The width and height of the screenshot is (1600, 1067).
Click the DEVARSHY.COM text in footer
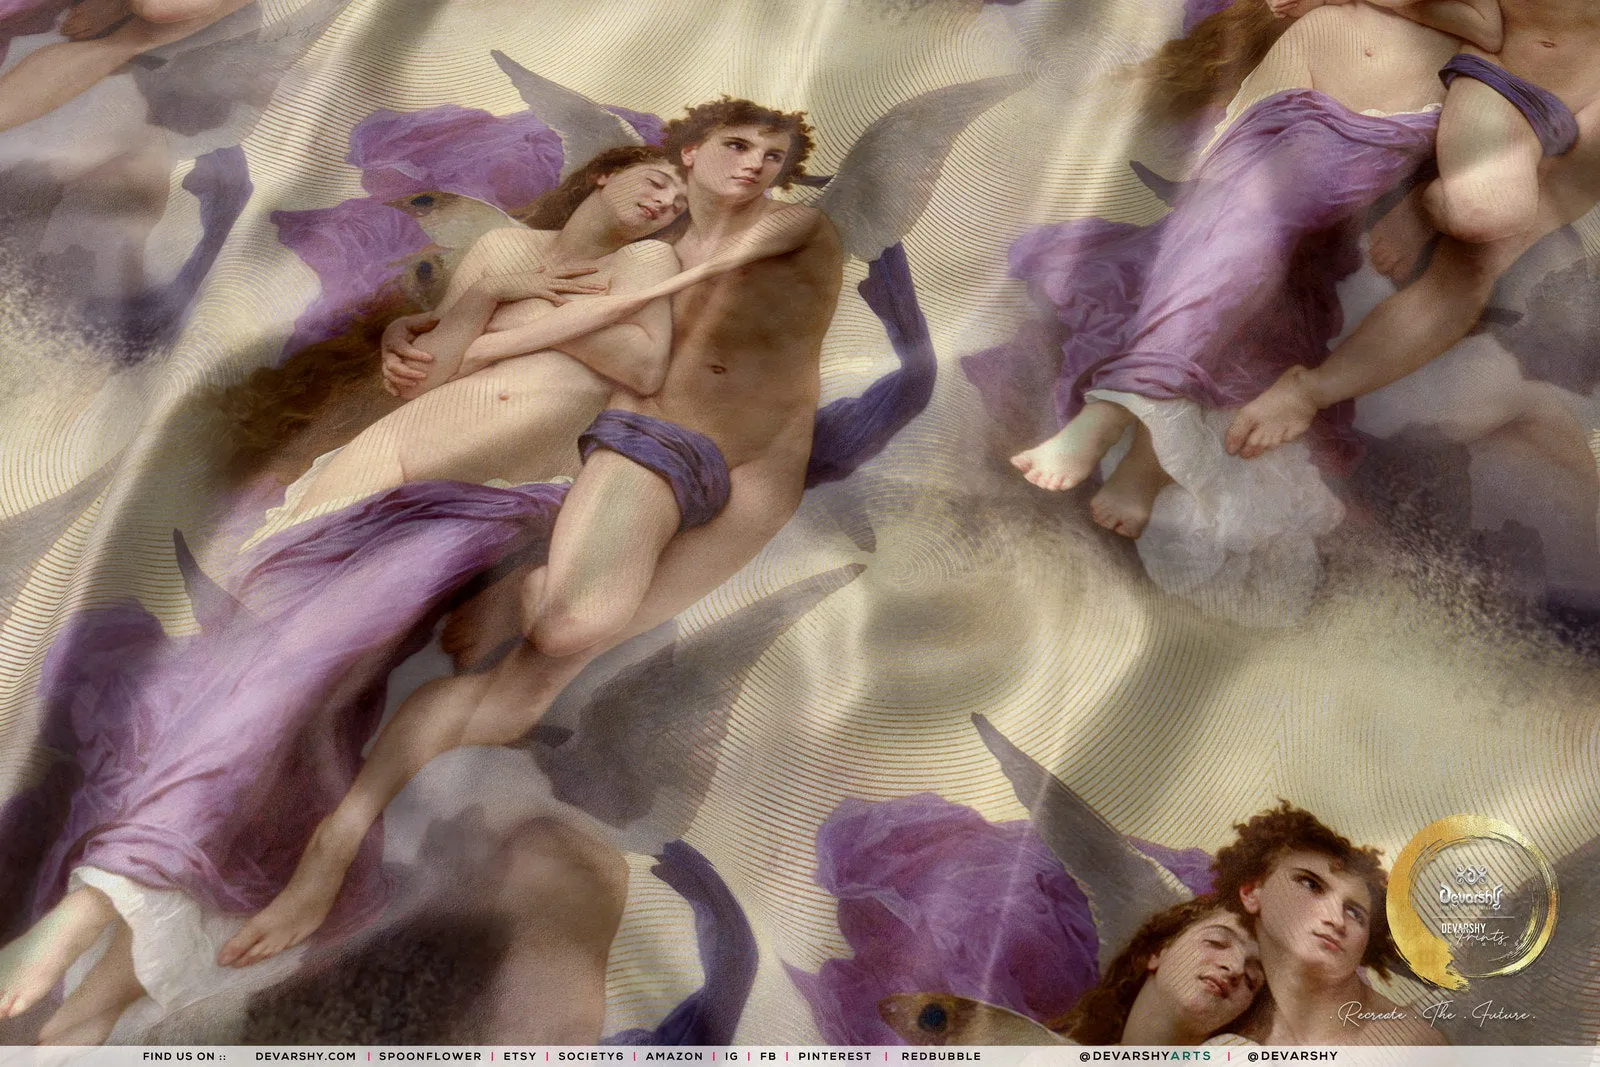tap(306, 1056)
